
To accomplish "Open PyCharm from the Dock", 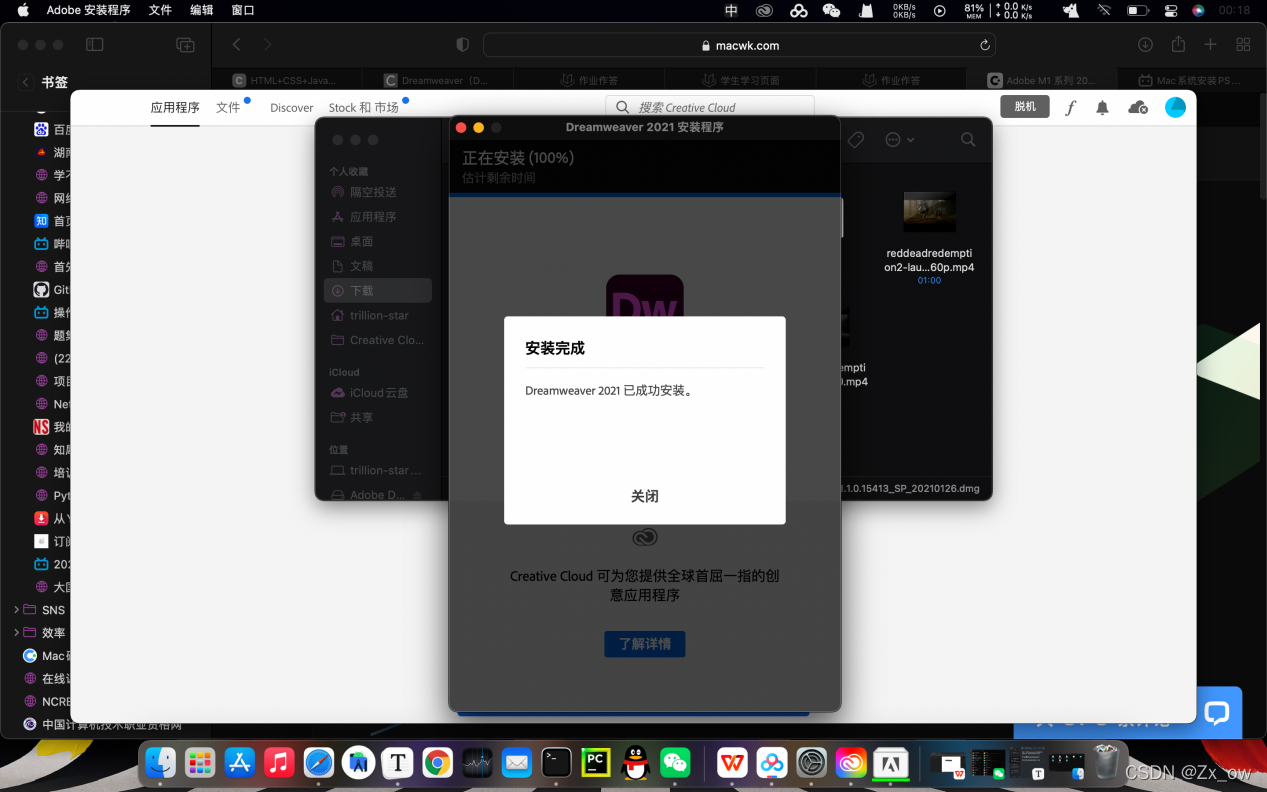I will click(x=596, y=764).
